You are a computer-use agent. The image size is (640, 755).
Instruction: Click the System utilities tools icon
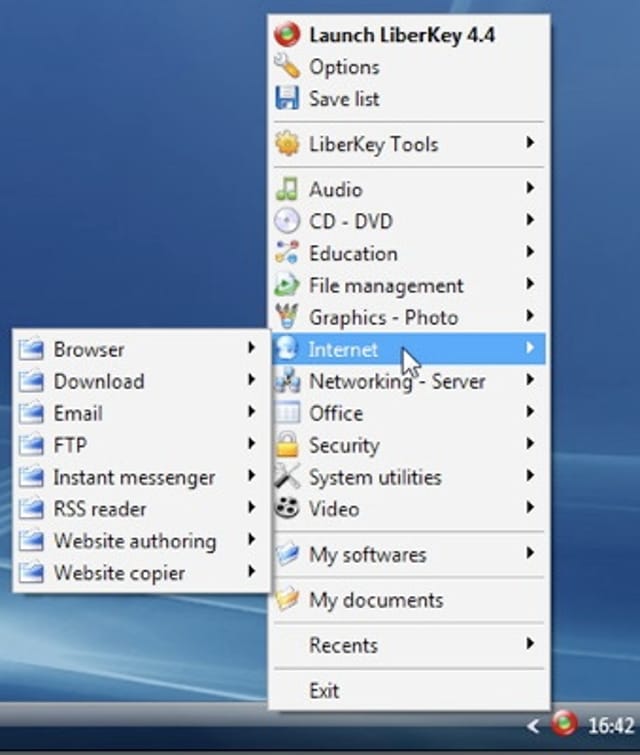(287, 476)
